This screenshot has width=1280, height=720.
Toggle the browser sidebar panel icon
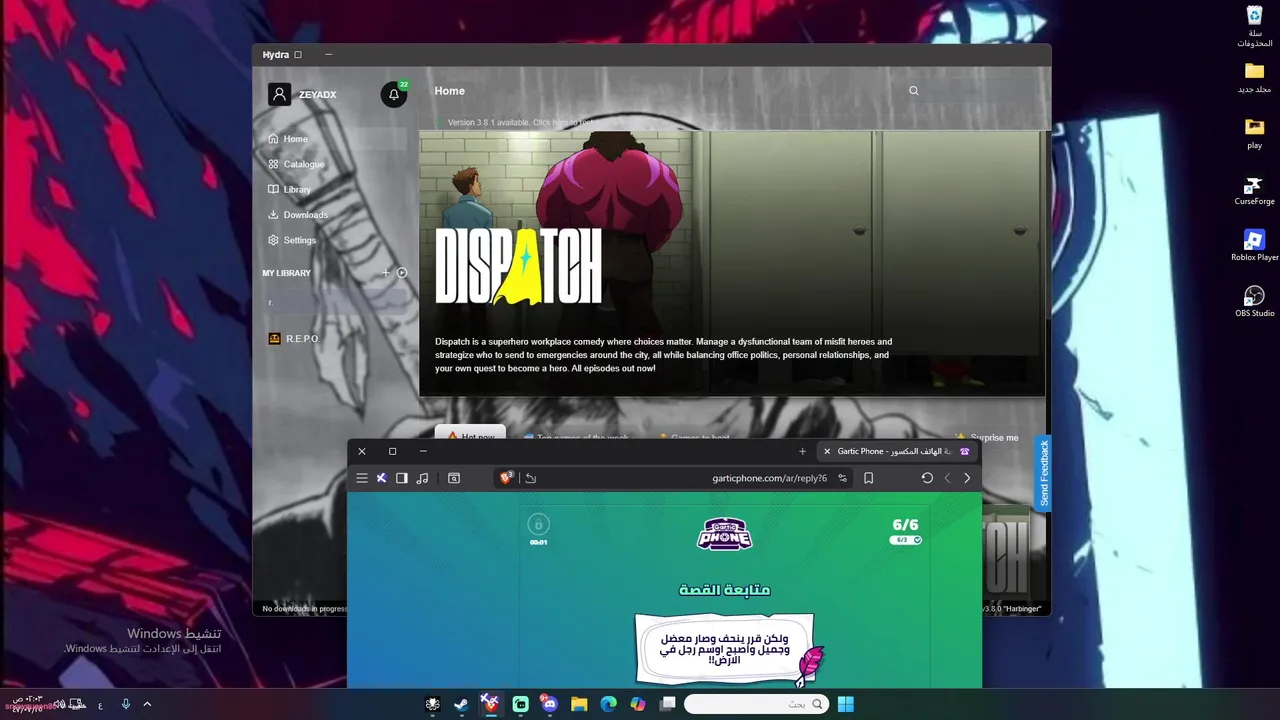pos(401,478)
